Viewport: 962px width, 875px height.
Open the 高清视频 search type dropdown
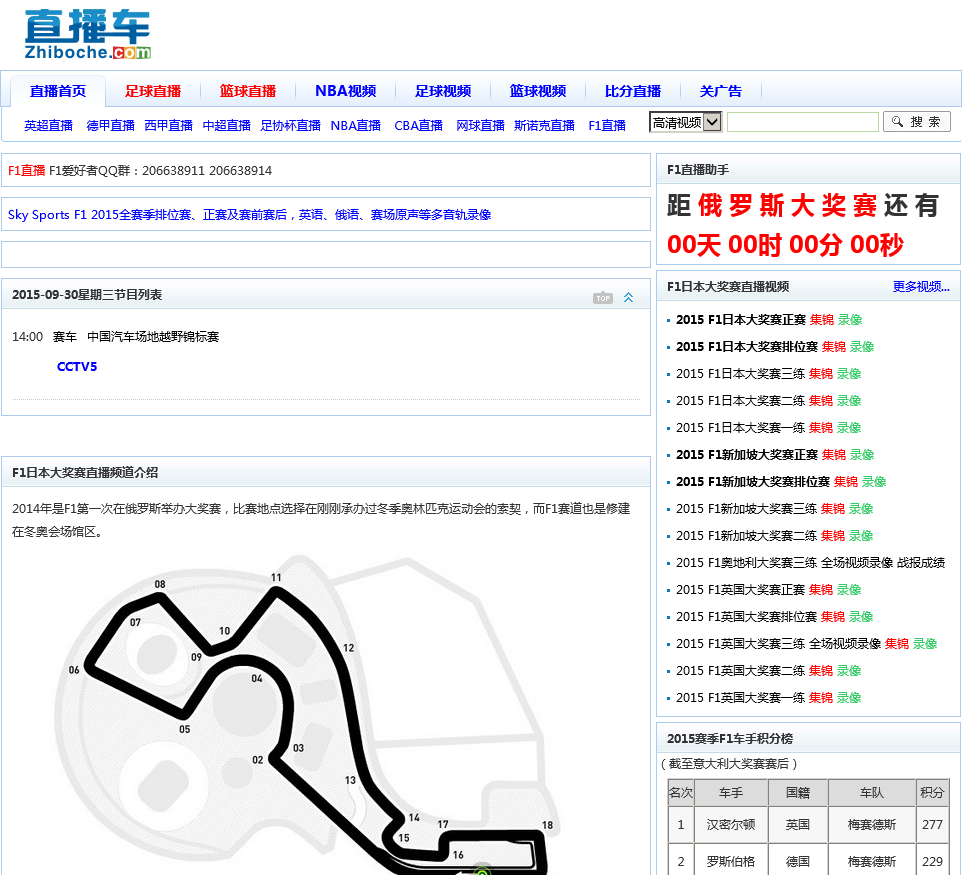click(685, 122)
